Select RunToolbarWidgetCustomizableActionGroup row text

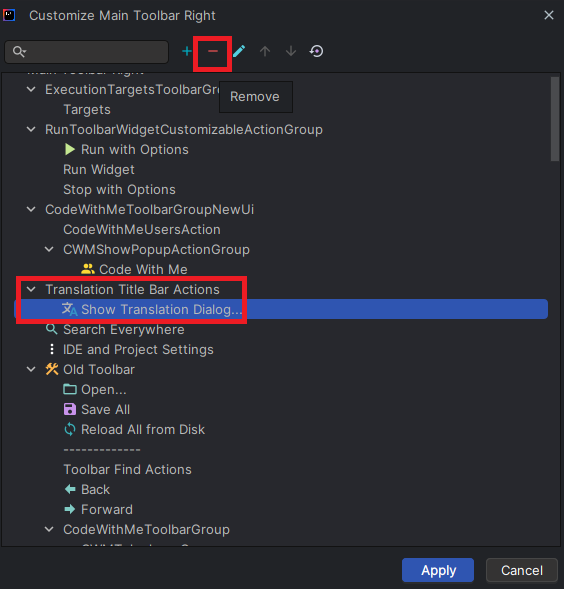point(184,129)
